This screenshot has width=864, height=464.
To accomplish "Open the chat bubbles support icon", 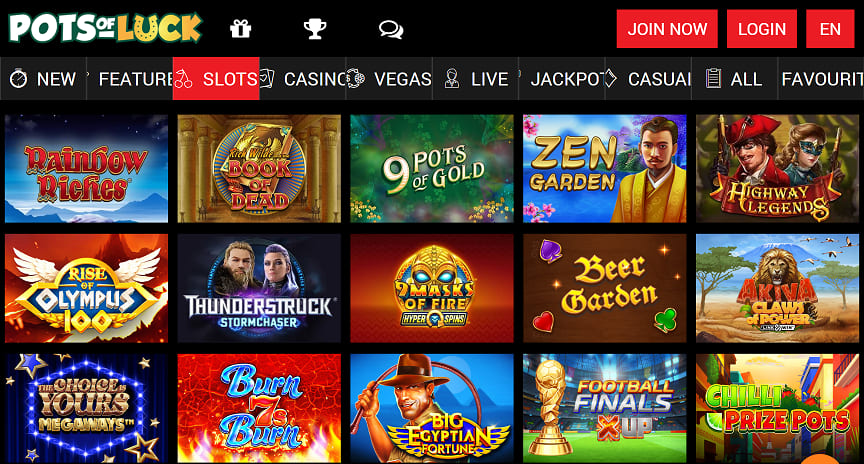I will point(391,29).
